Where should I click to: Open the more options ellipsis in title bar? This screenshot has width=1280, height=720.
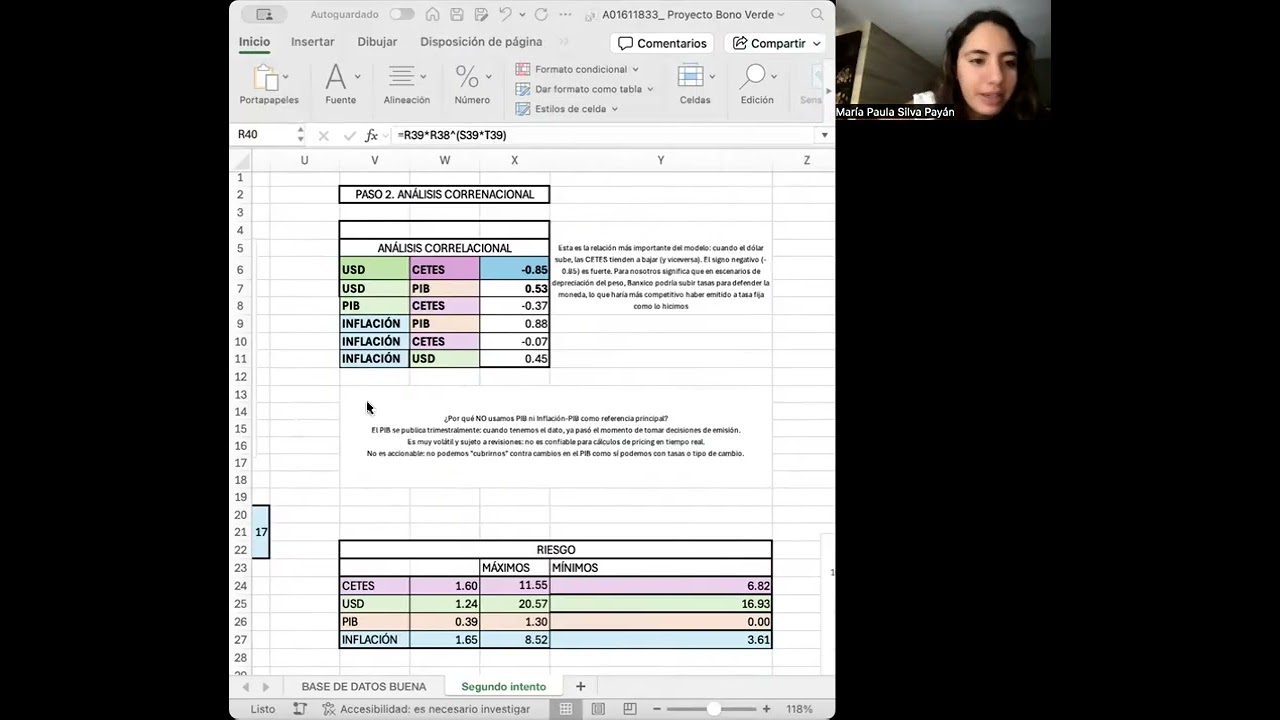click(567, 15)
